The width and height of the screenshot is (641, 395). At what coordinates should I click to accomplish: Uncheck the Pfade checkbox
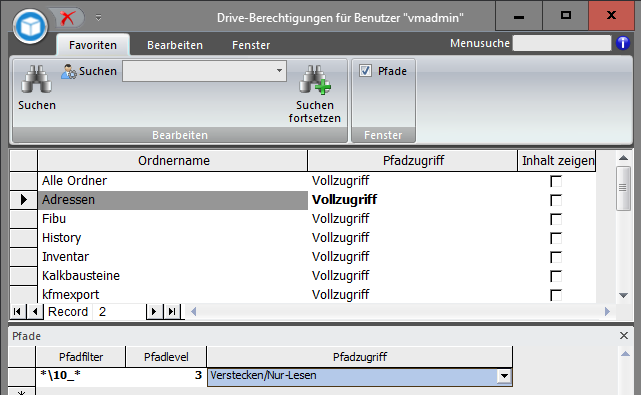click(x=365, y=71)
